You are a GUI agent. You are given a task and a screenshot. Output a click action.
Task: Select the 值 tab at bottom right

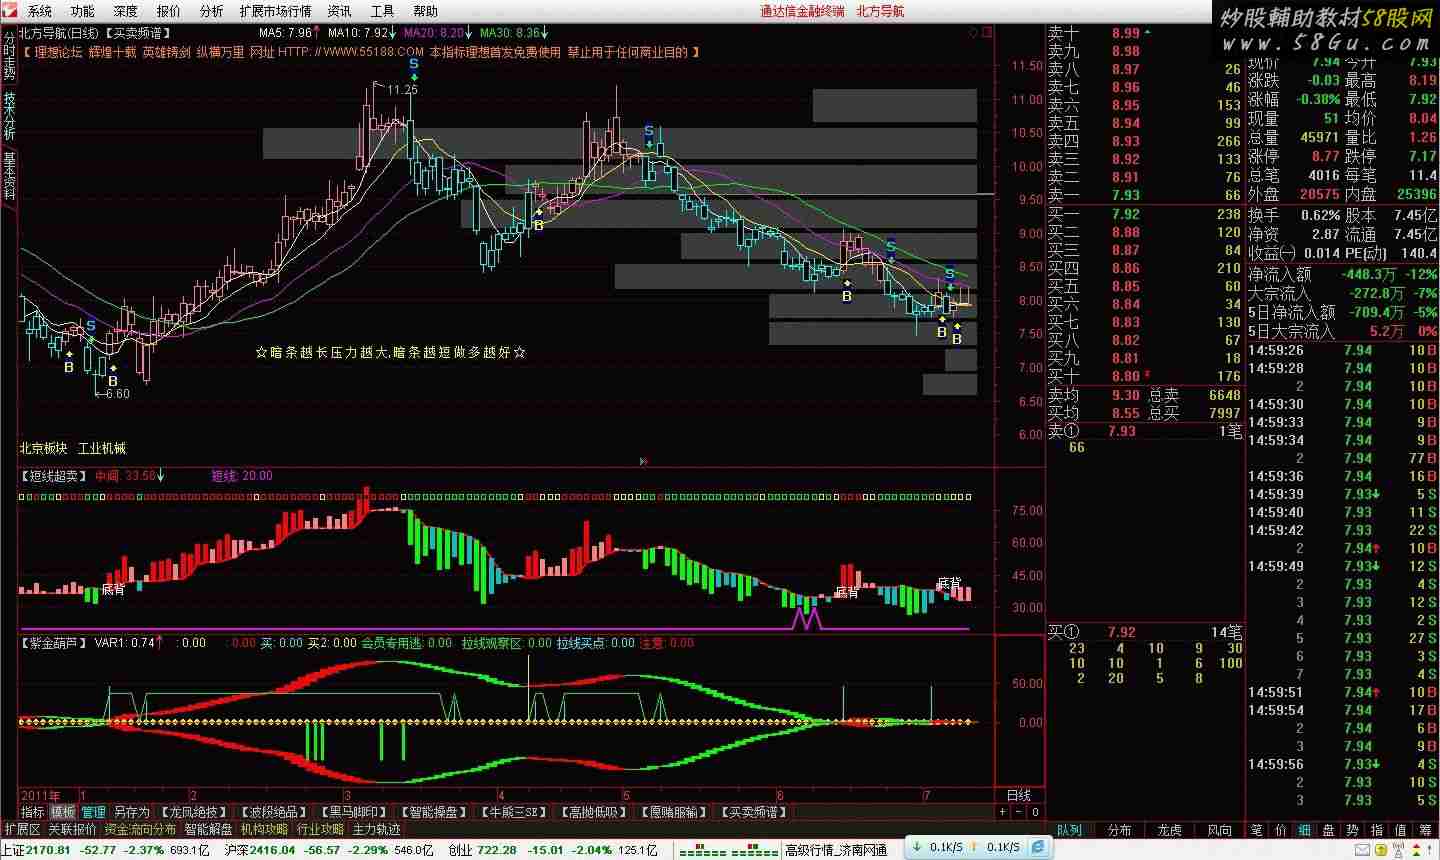[x=1401, y=830]
